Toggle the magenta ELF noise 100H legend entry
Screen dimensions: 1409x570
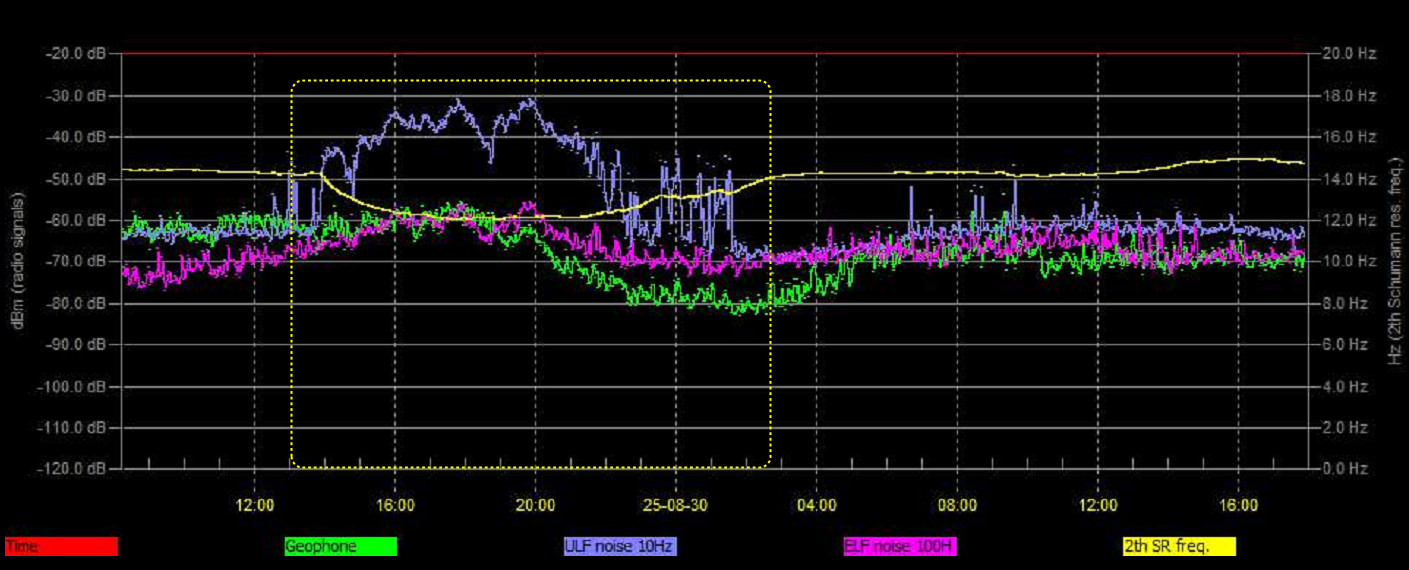click(900, 547)
